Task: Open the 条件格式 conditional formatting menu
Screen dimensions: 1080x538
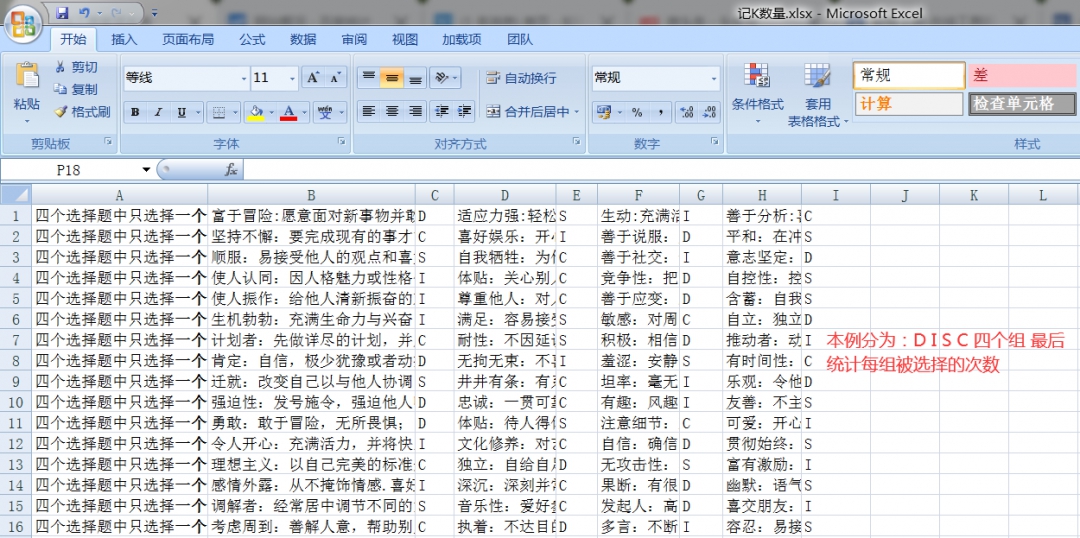Action: [x=757, y=90]
